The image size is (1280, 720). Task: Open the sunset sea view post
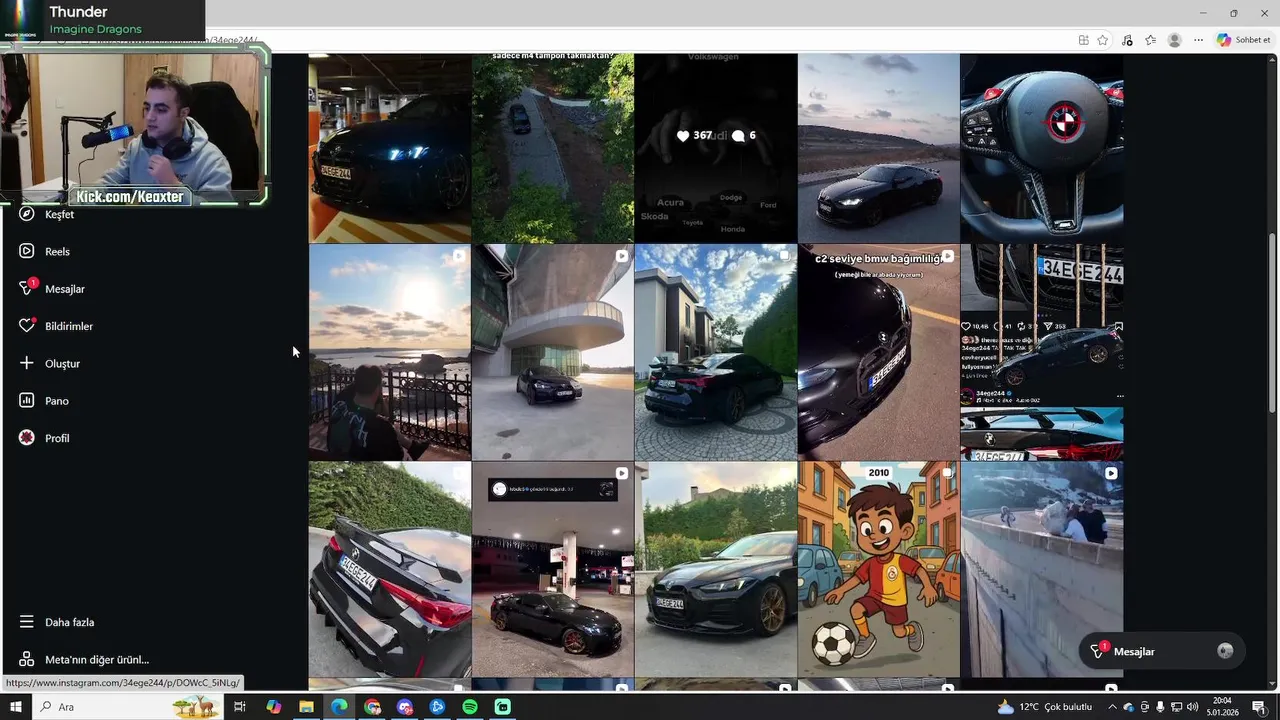pyautogui.click(x=390, y=352)
